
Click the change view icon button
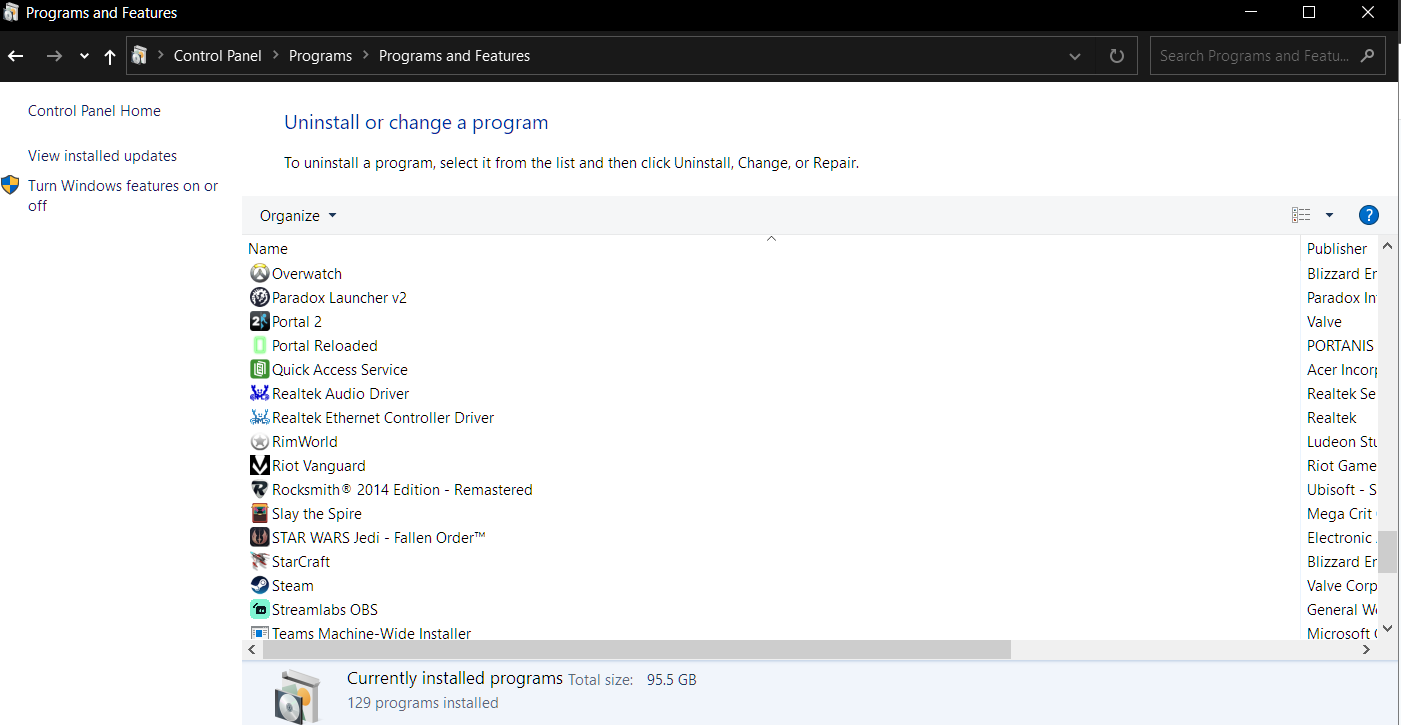[x=1301, y=215]
